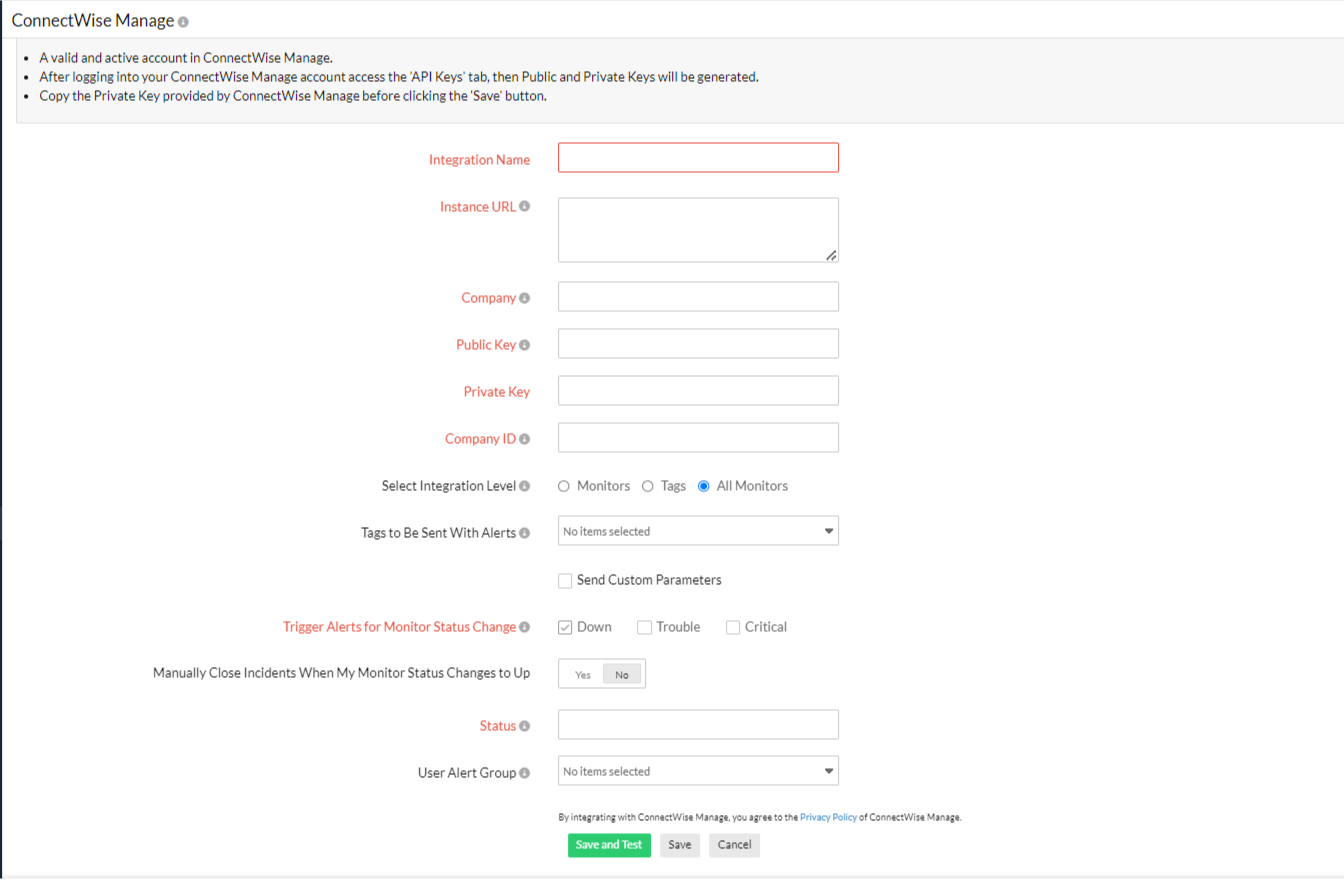Open the Privacy Policy link
This screenshot has width=1344, height=880.
click(828, 817)
